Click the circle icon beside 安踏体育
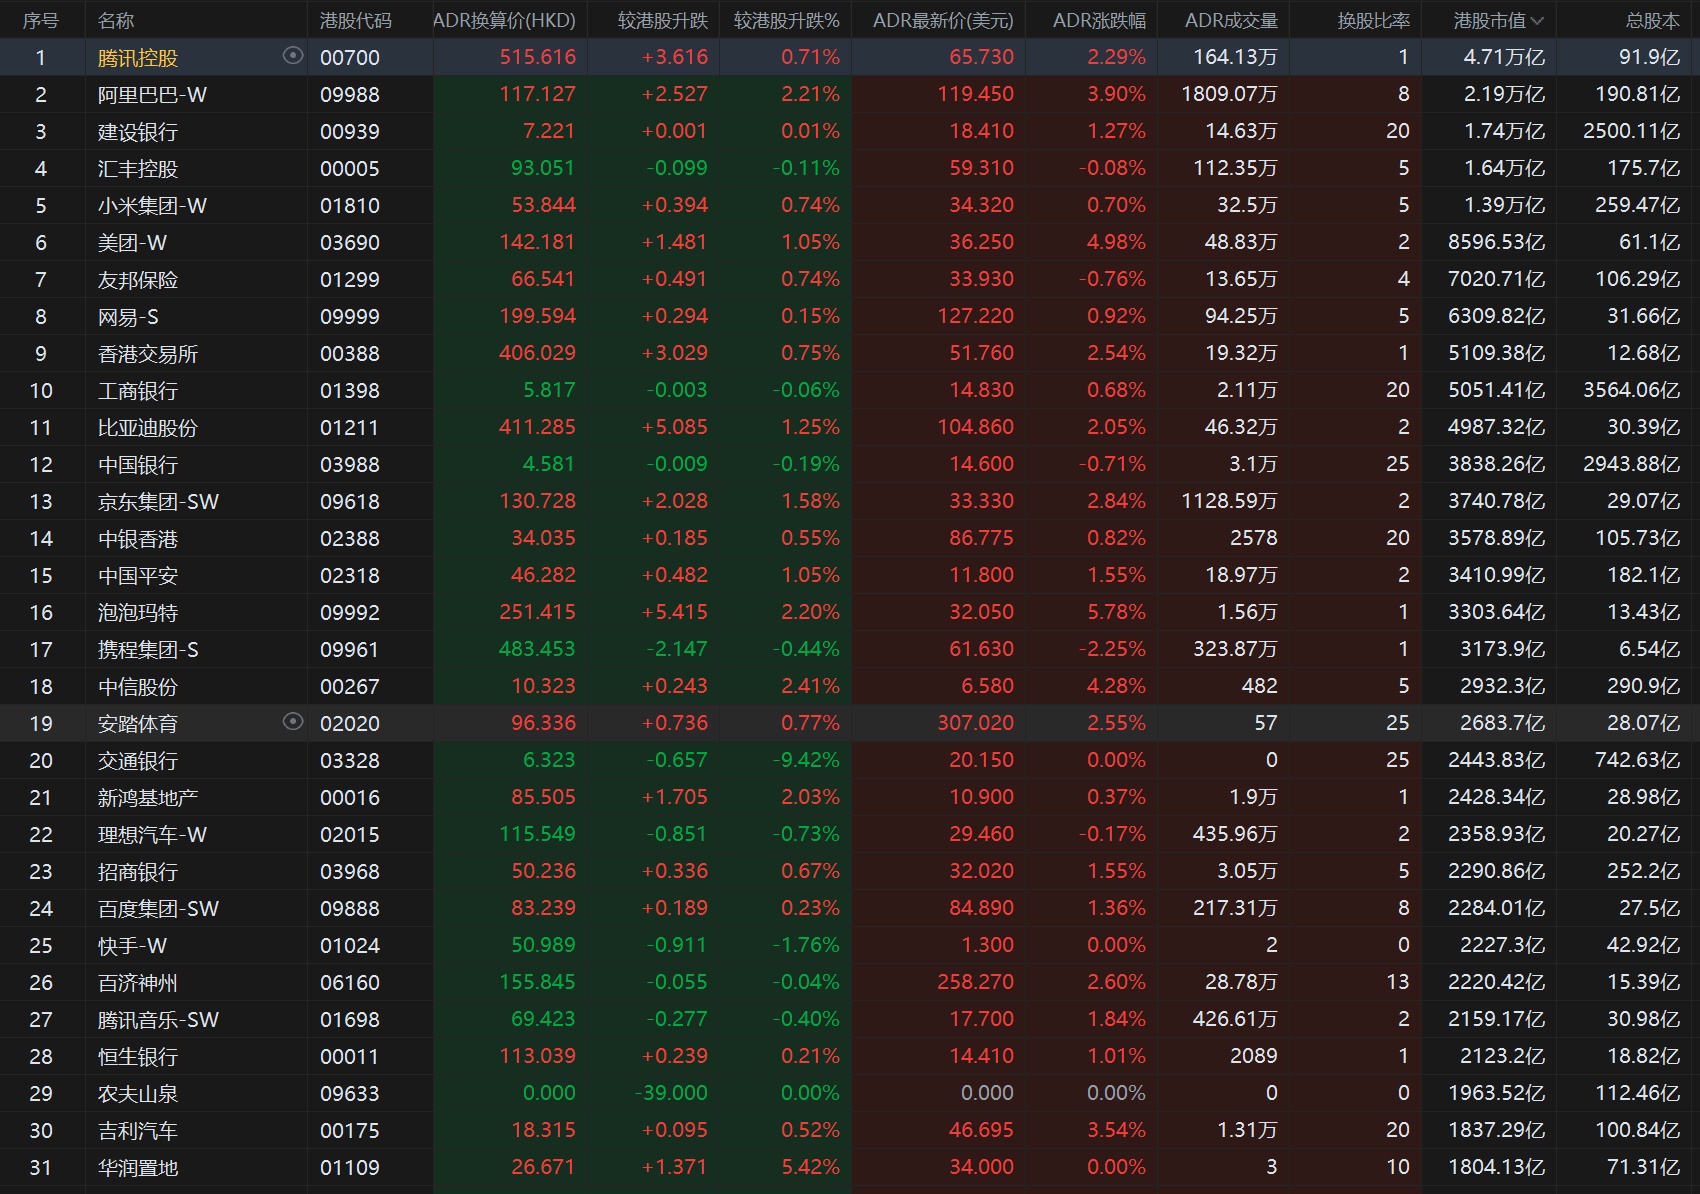This screenshot has width=1700, height=1194. tap(293, 722)
